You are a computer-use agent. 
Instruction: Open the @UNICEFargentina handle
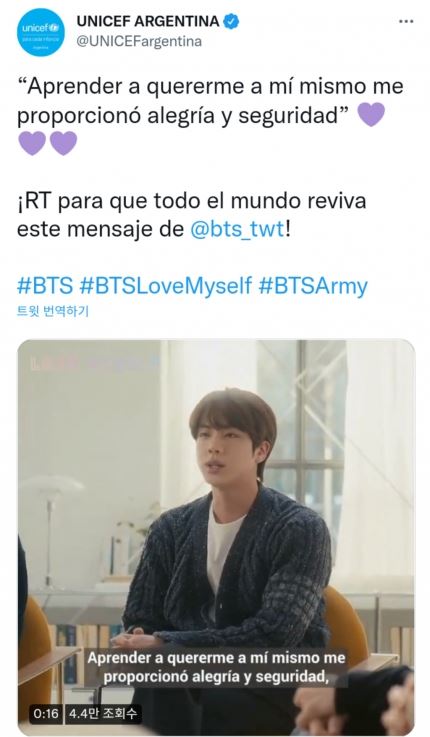click(139, 41)
